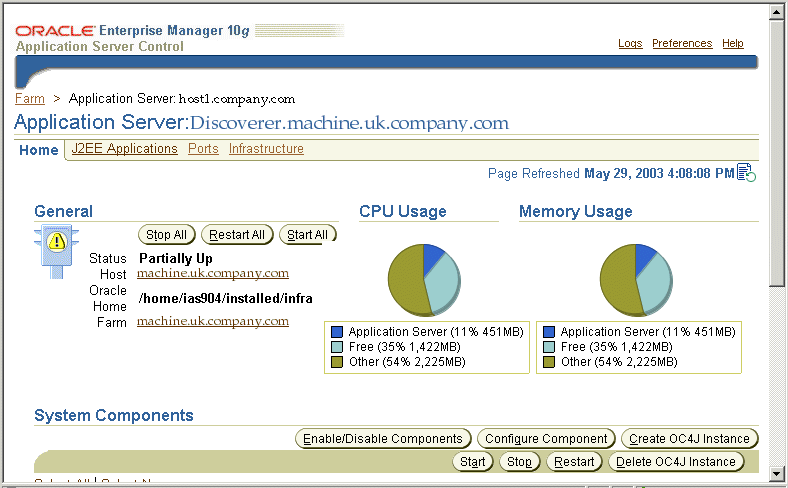Click blue Application Server swatch in CPU legend

[x=337, y=332]
